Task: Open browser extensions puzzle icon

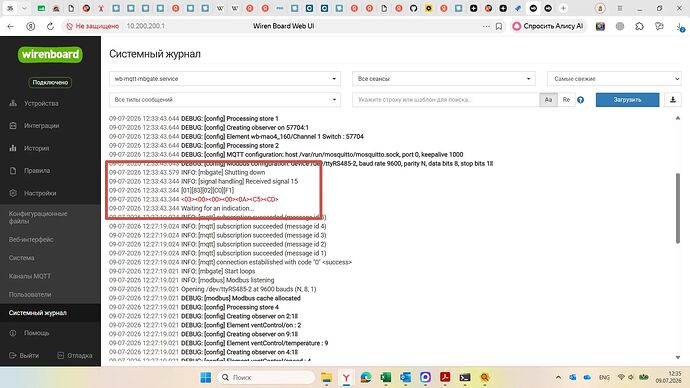Action: pyautogui.click(x=639, y=26)
